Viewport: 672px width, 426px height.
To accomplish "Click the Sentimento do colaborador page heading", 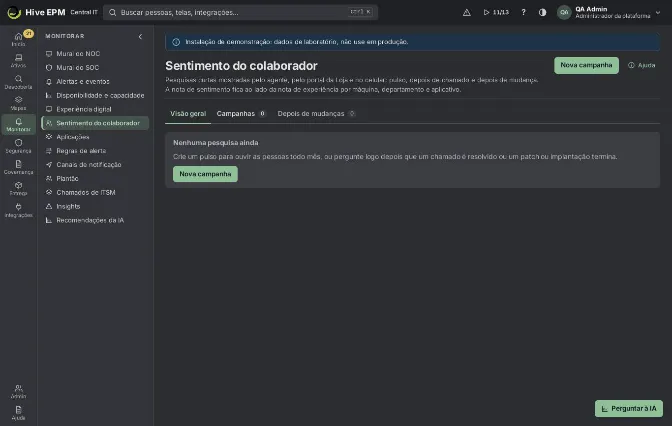I will pos(241,66).
